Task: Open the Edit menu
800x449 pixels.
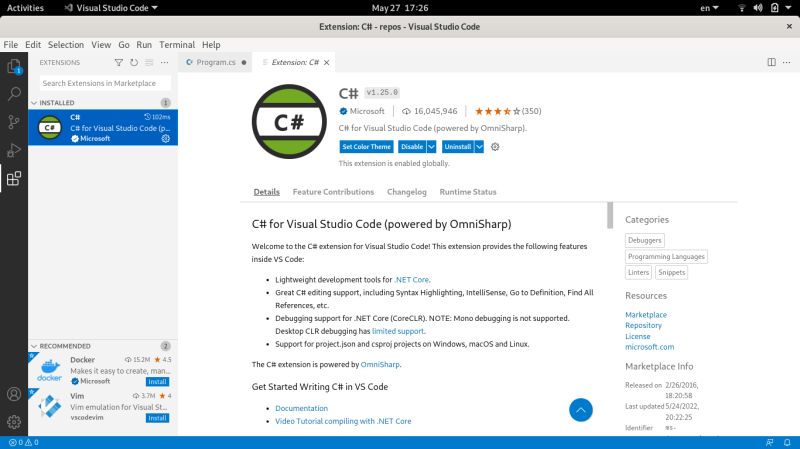Action: tap(33, 45)
